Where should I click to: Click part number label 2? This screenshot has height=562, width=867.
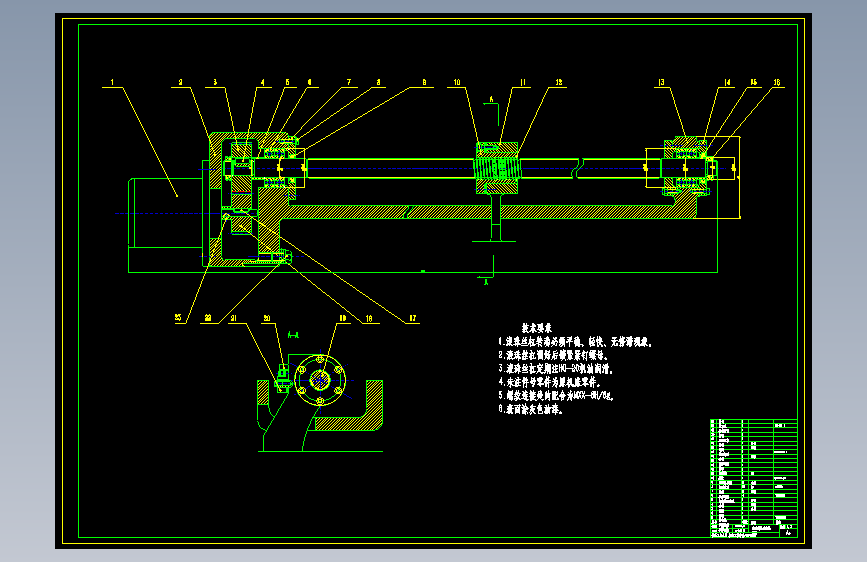[x=180, y=82]
